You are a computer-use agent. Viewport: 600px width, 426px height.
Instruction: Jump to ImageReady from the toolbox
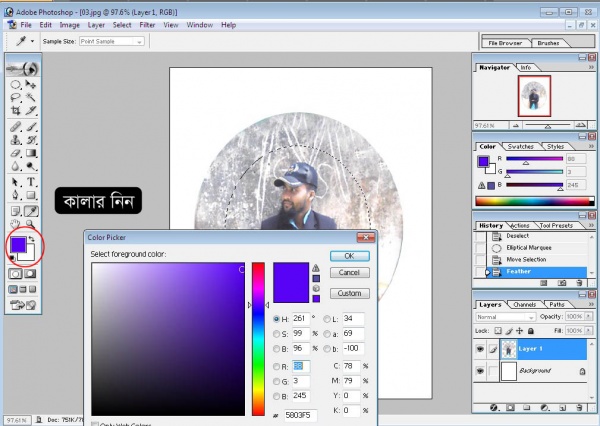[23, 305]
